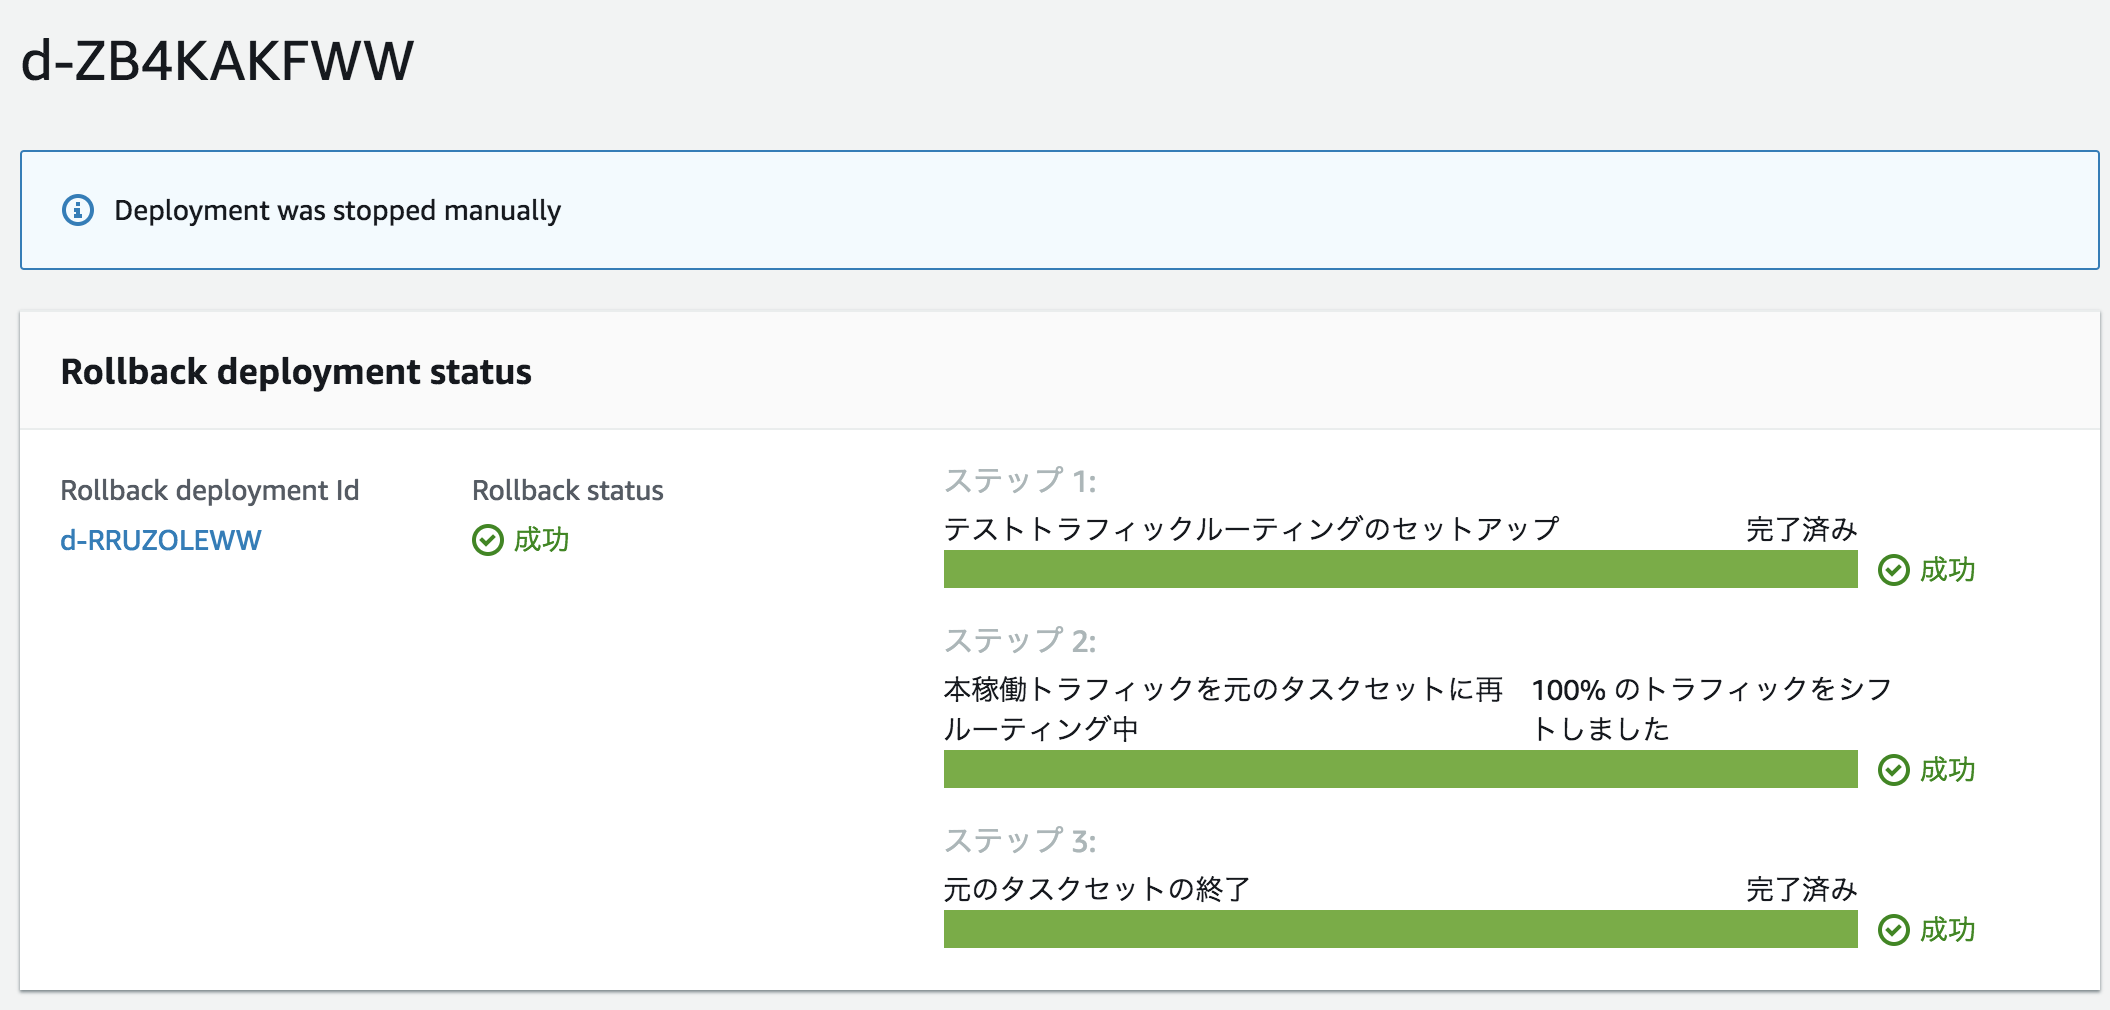Click the info icon in the banner
This screenshot has width=2110, height=1010.
click(78, 210)
